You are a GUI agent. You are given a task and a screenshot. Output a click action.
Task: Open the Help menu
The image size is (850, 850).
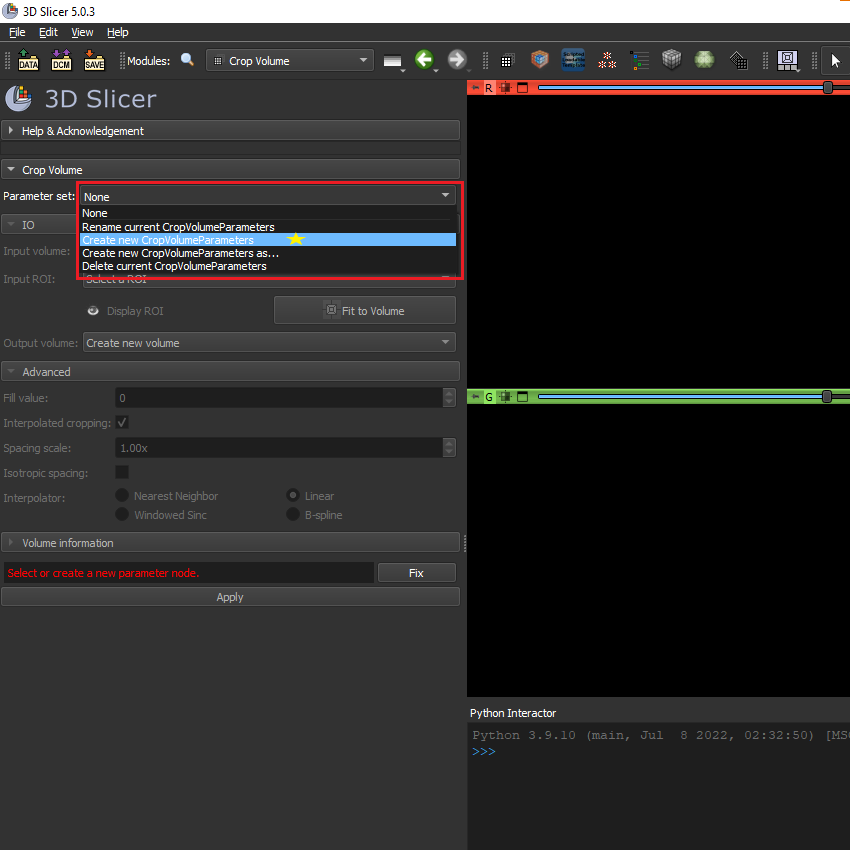coord(118,32)
